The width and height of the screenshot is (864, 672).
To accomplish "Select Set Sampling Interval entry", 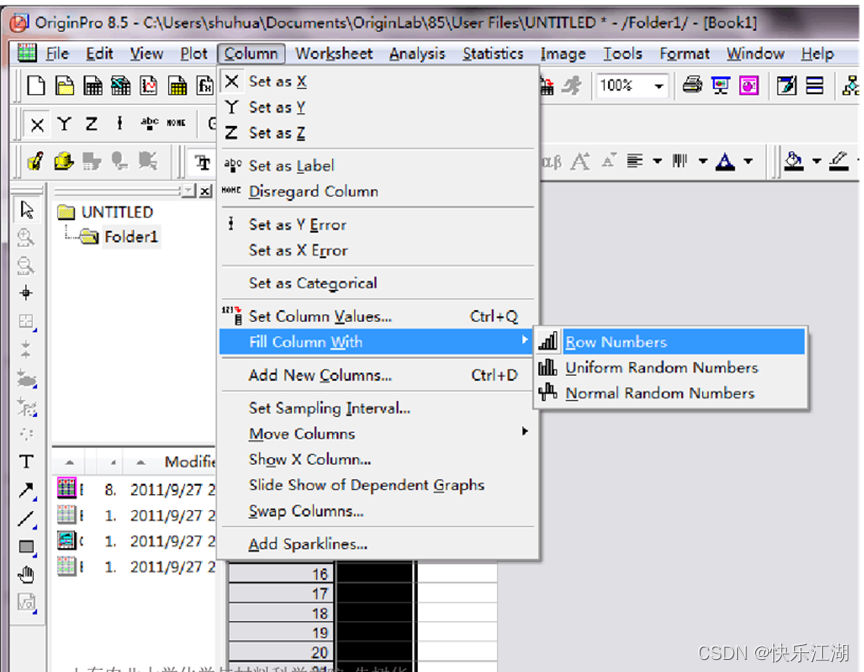I will (375, 408).
